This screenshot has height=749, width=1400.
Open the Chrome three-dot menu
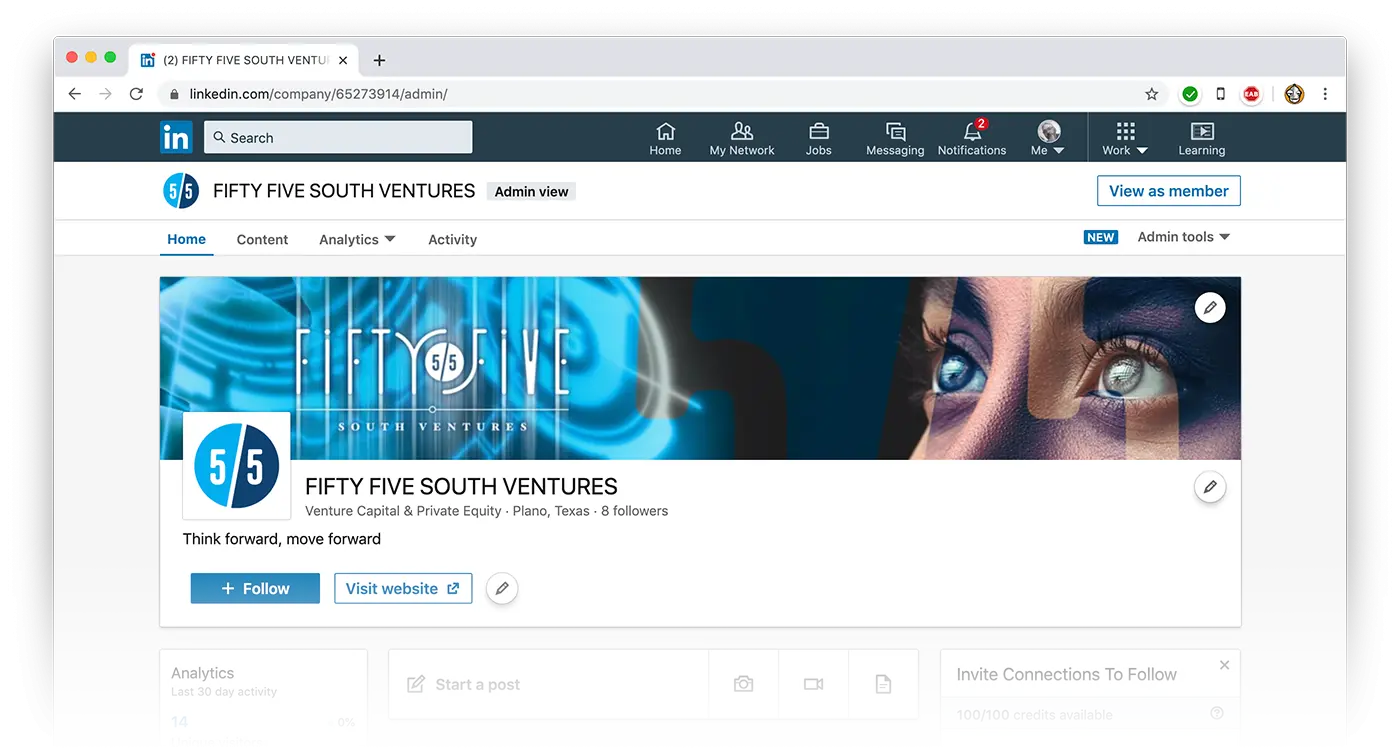tap(1325, 94)
